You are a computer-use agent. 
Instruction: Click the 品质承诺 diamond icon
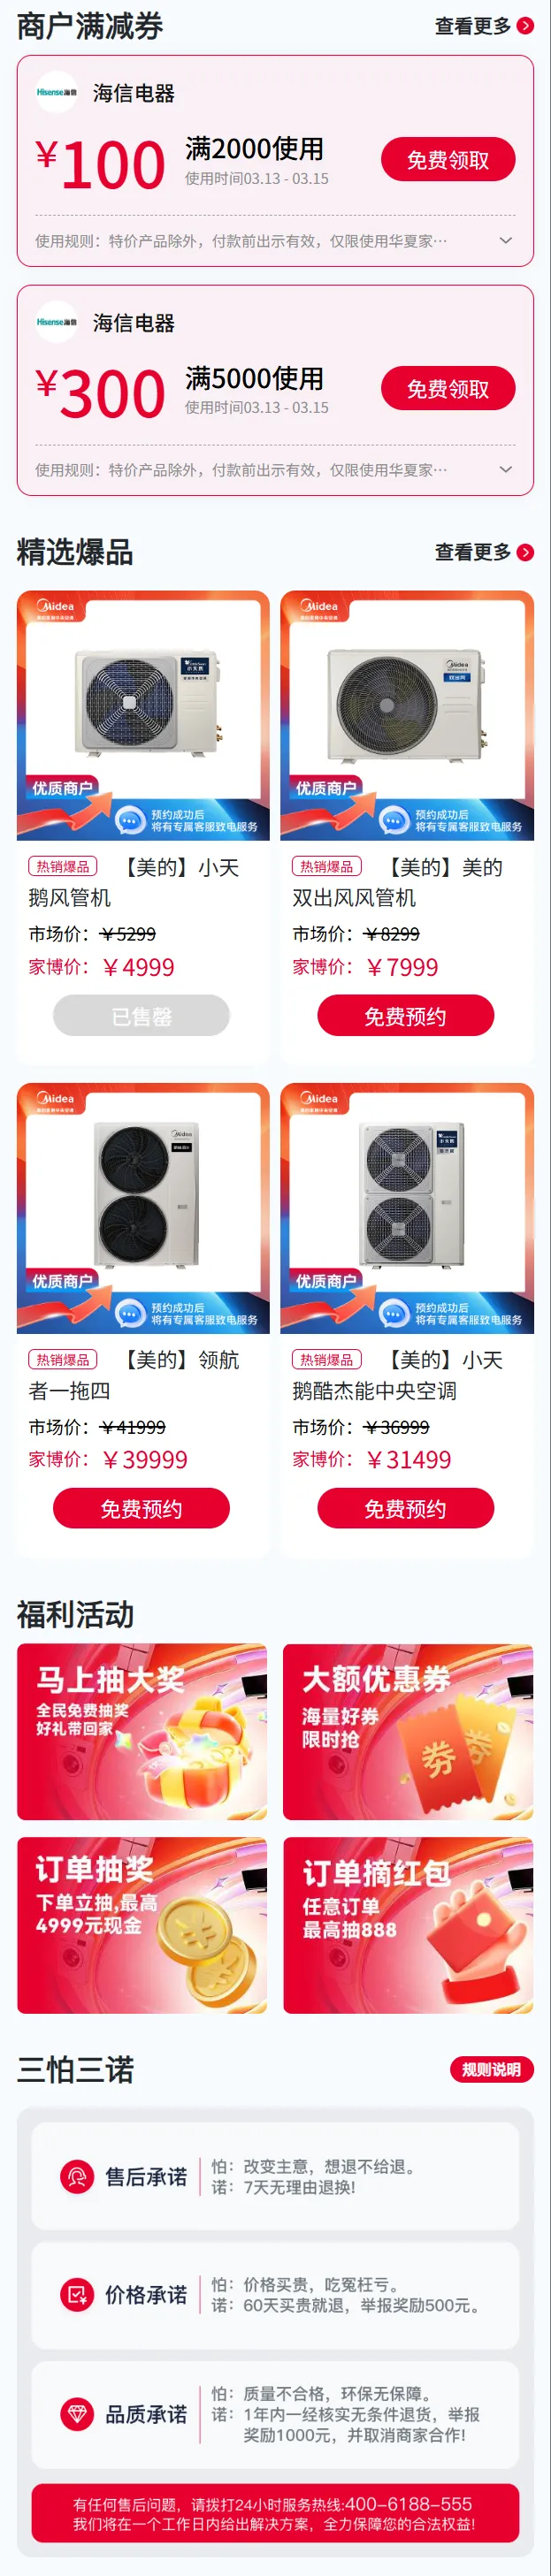(77, 2414)
